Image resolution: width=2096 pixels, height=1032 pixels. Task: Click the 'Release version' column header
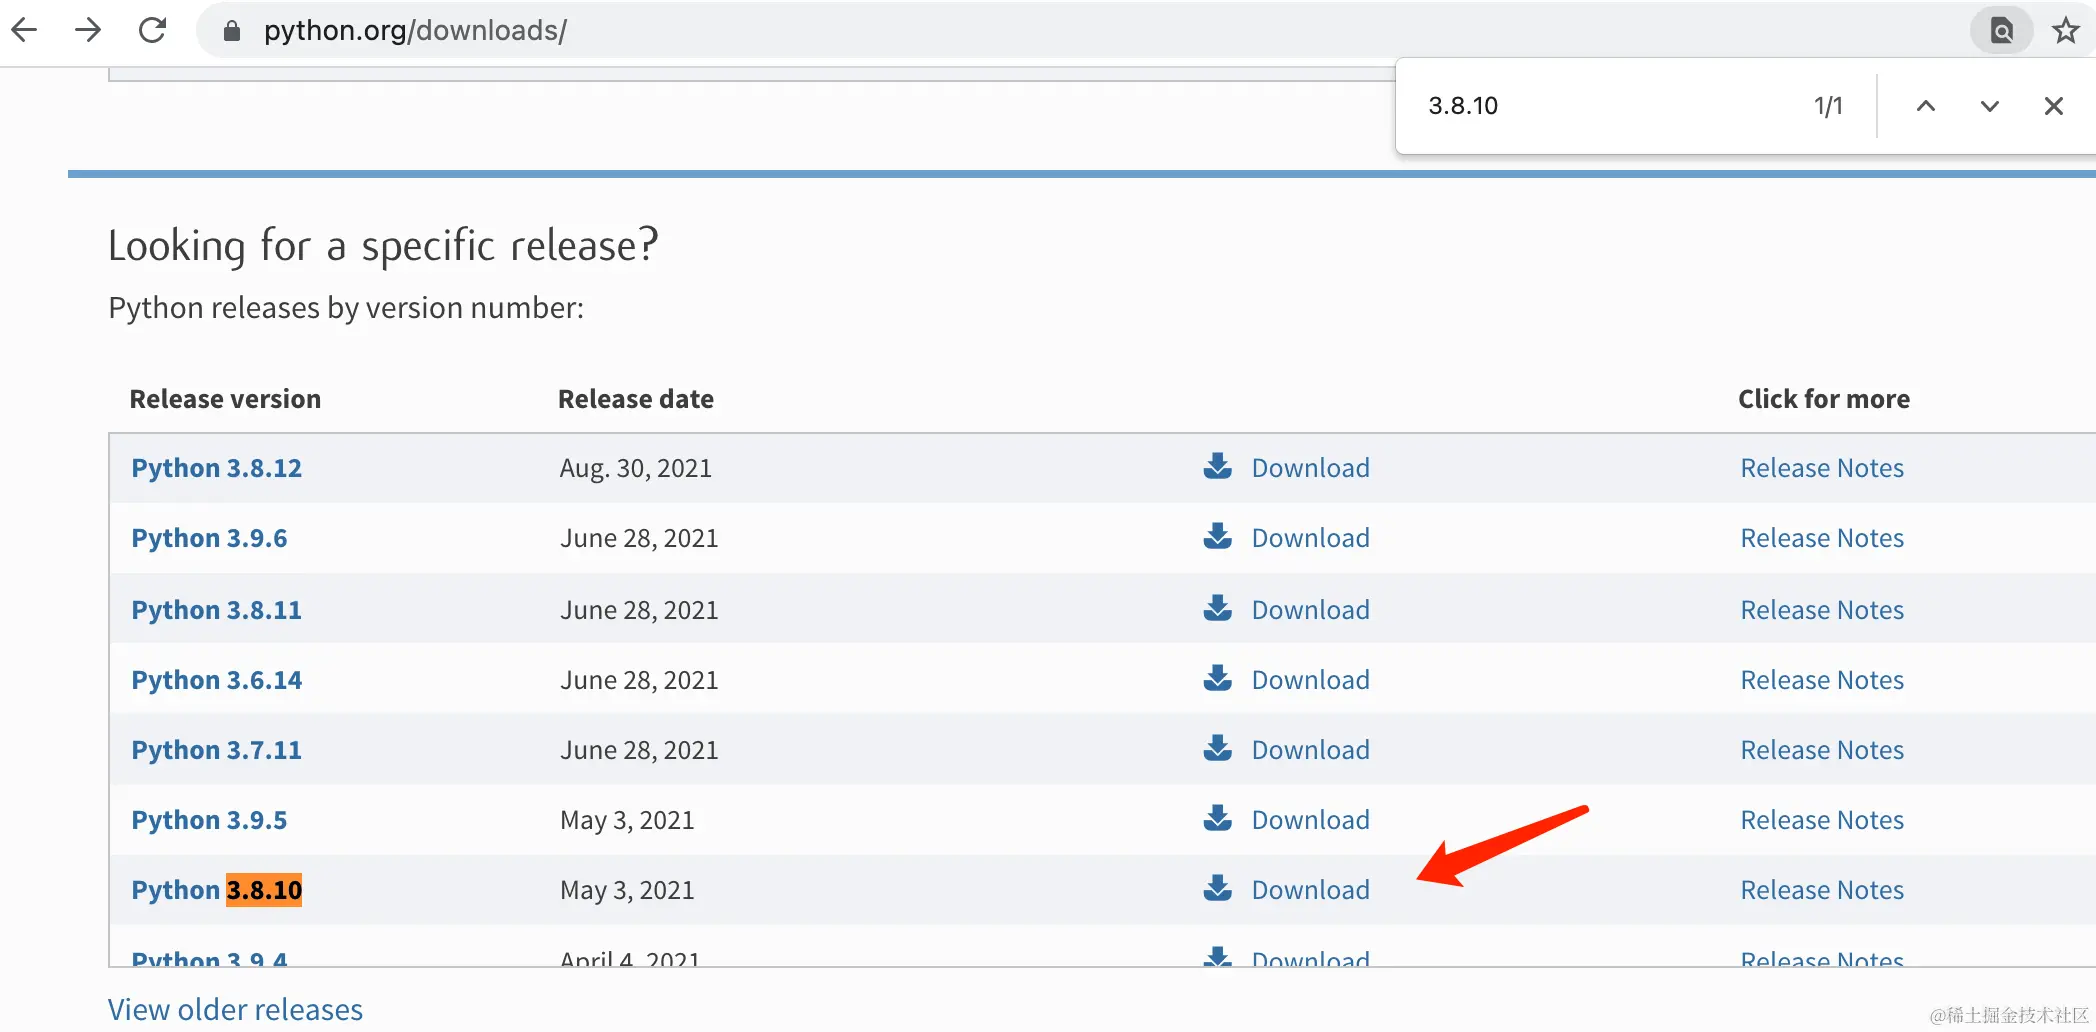click(225, 399)
